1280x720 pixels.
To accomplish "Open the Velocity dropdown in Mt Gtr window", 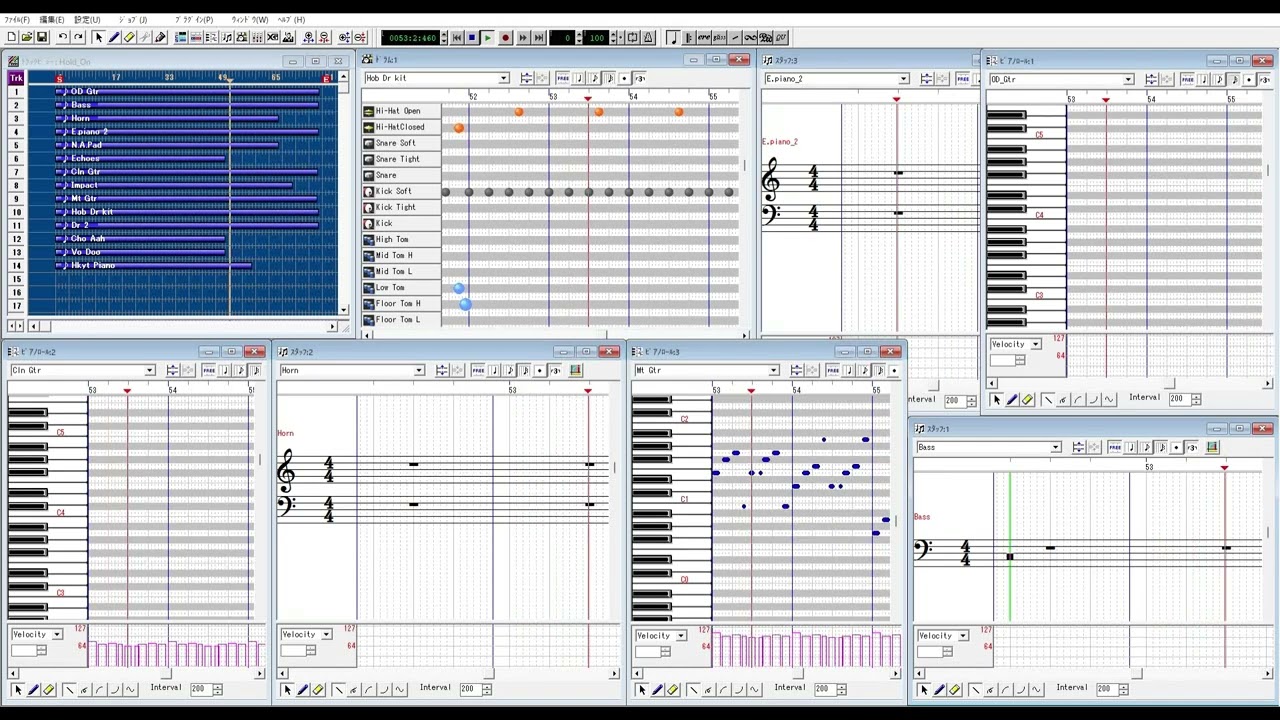I will tap(681, 635).
